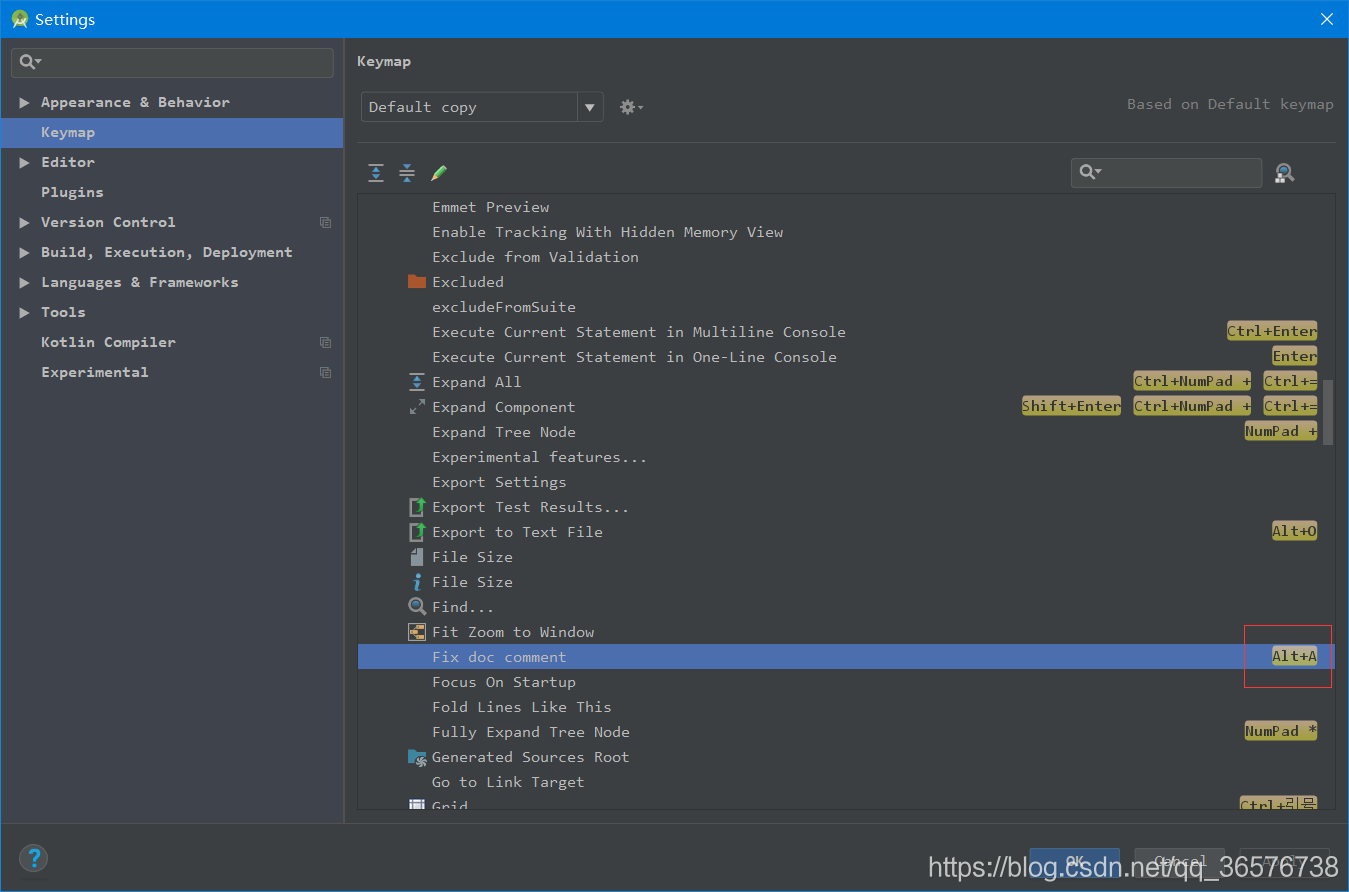This screenshot has width=1349, height=892.
Task: Click the Ctrl+Enter shortcut badge
Action: point(1272,331)
